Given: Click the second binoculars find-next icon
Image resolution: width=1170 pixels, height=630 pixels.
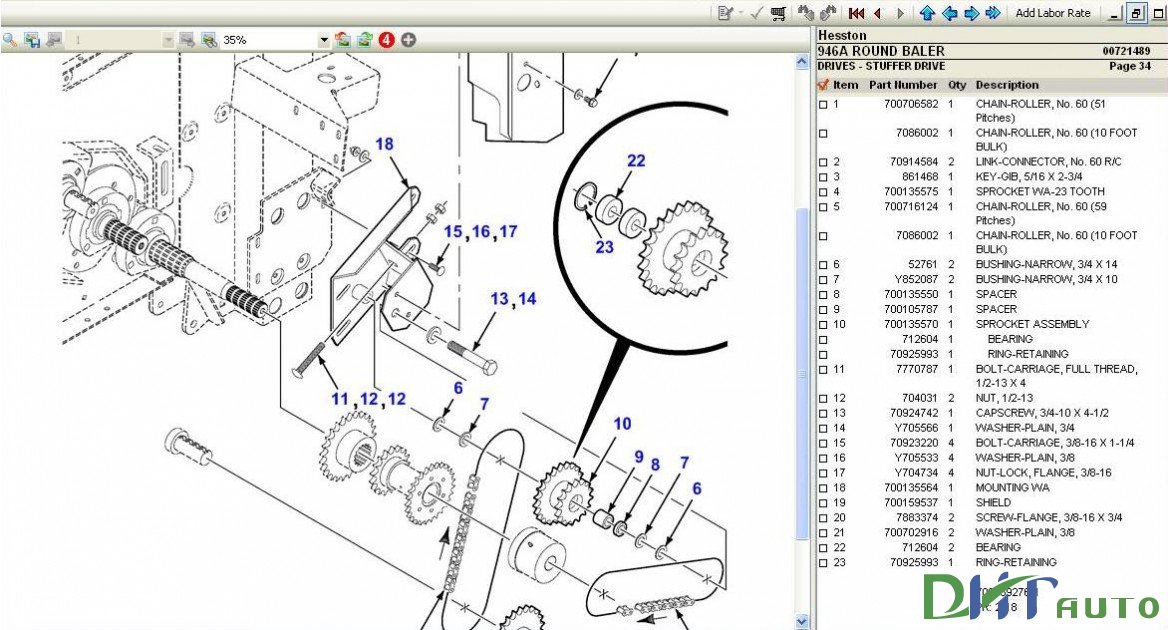Looking at the screenshot, I should click(828, 13).
